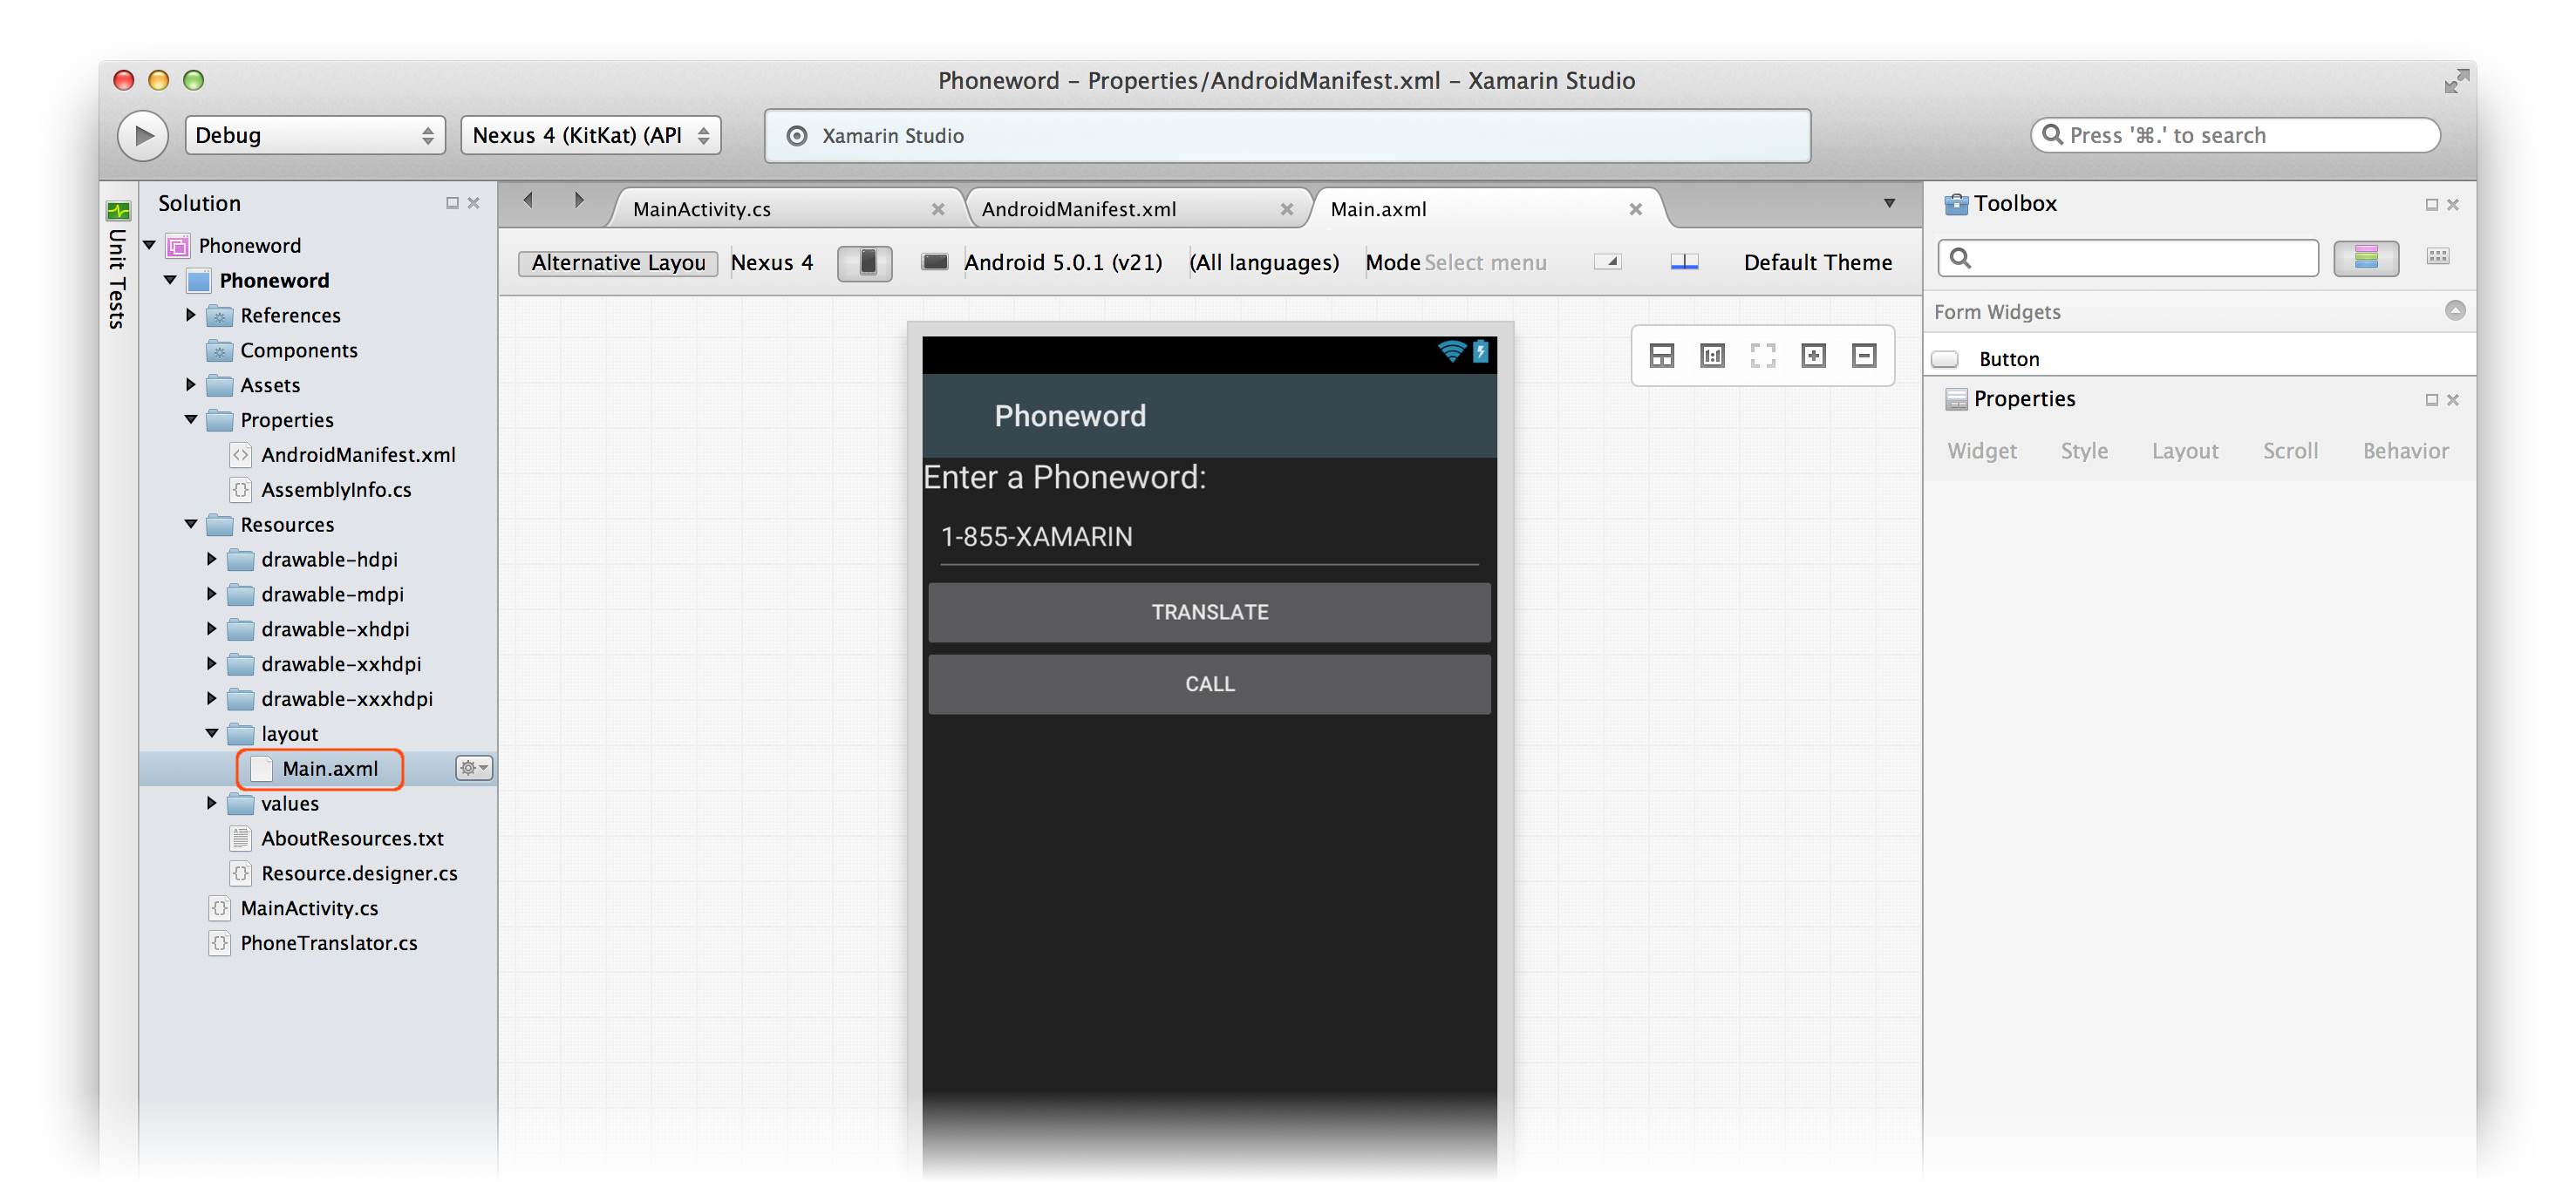Switch toolbox to compact grid view
The height and width of the screenshot is (1182, 2576).
(x=2437, y=257)
